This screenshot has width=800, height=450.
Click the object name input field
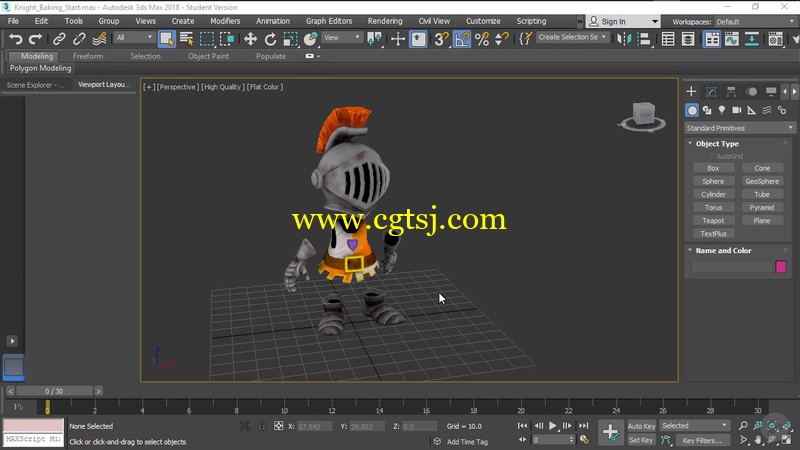pyautogui.click(x=732, y=267)
